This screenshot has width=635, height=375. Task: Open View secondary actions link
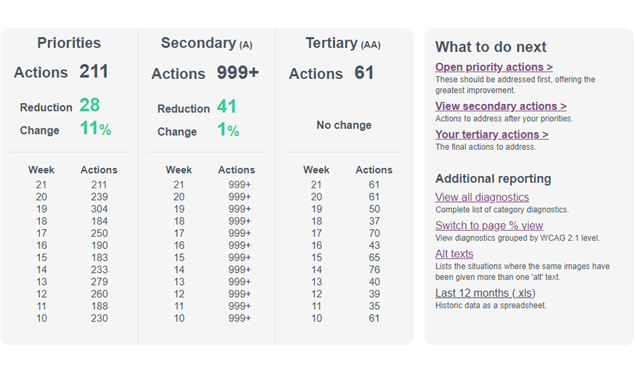(501, 106)
